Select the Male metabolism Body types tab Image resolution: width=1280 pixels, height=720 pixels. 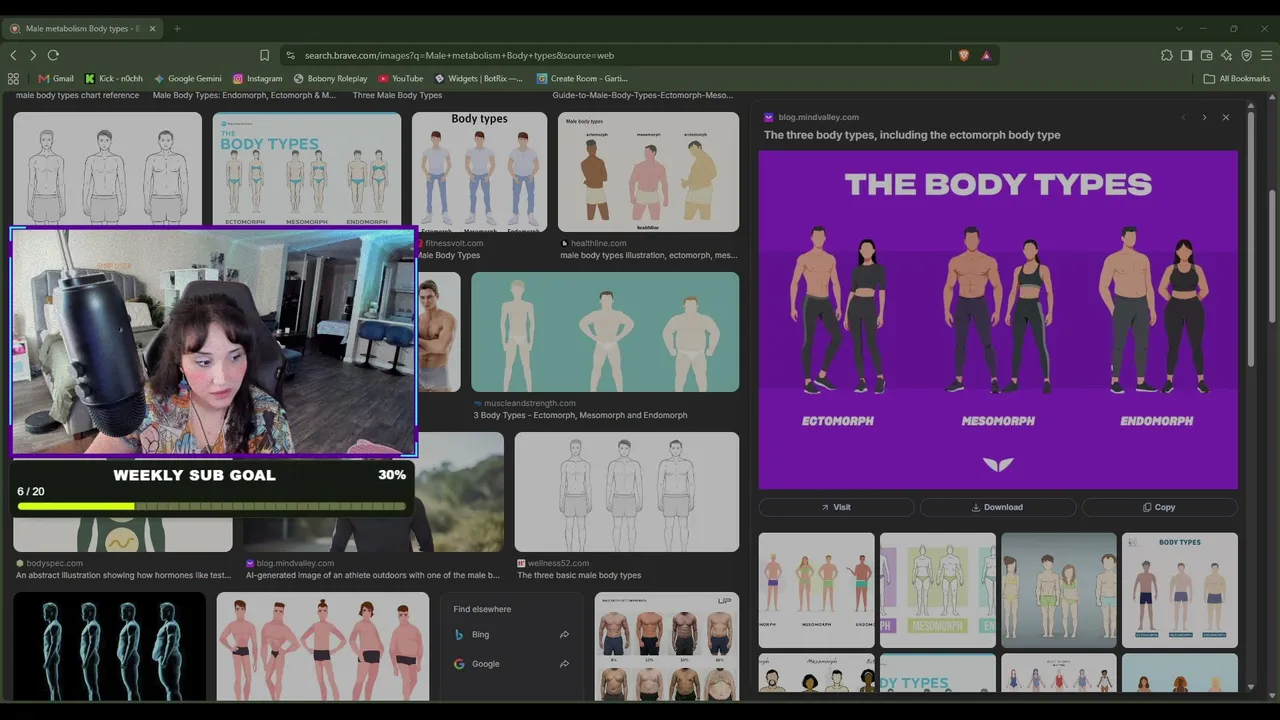coord(82,28)
